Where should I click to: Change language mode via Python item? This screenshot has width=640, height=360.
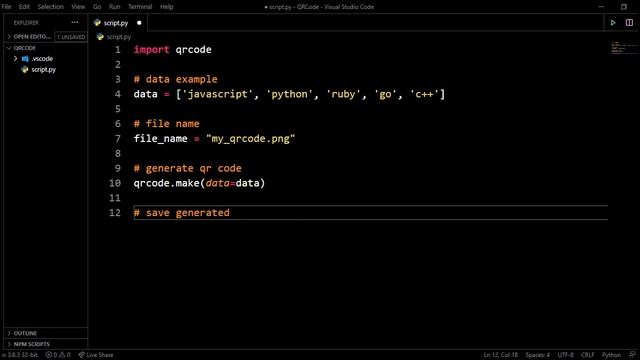click(611, 355)
